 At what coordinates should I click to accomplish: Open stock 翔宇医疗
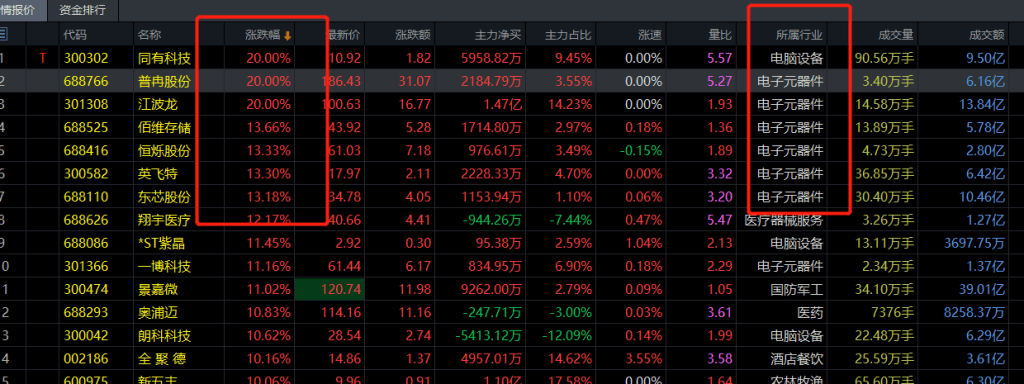165,220
